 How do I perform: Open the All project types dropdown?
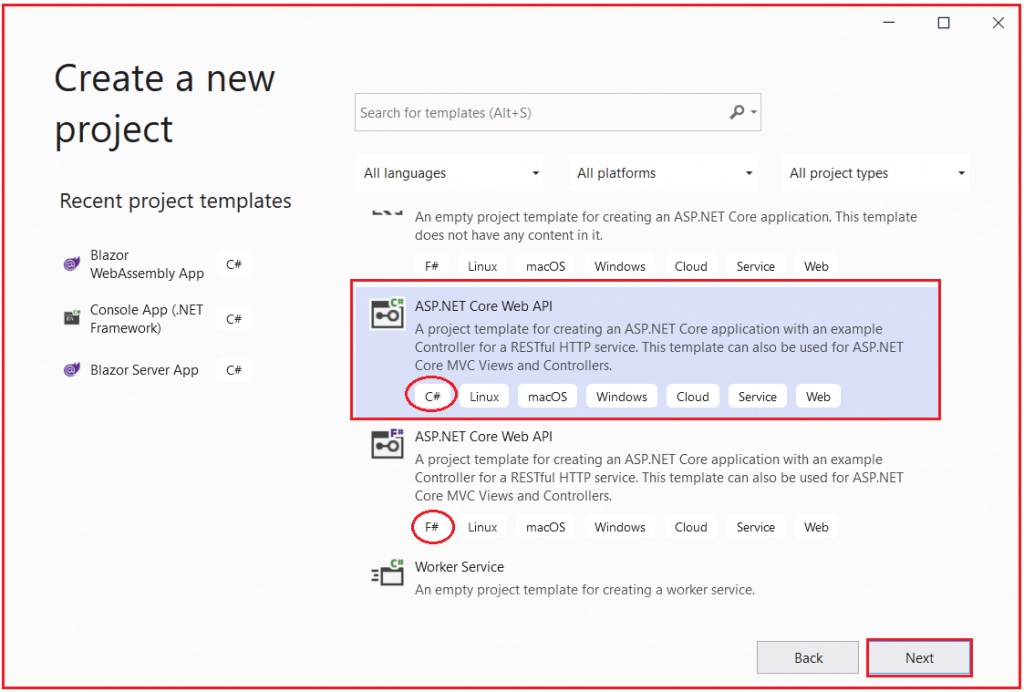(x=875, y=172)
